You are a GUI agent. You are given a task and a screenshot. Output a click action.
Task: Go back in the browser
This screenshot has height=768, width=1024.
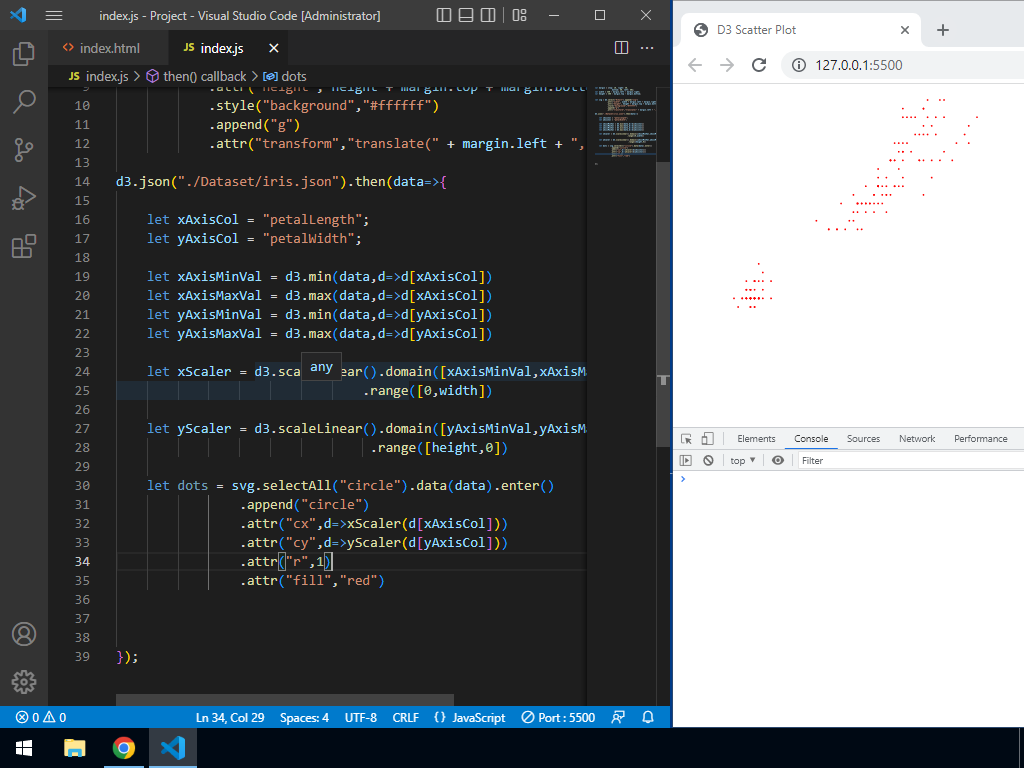coord(696,65)
